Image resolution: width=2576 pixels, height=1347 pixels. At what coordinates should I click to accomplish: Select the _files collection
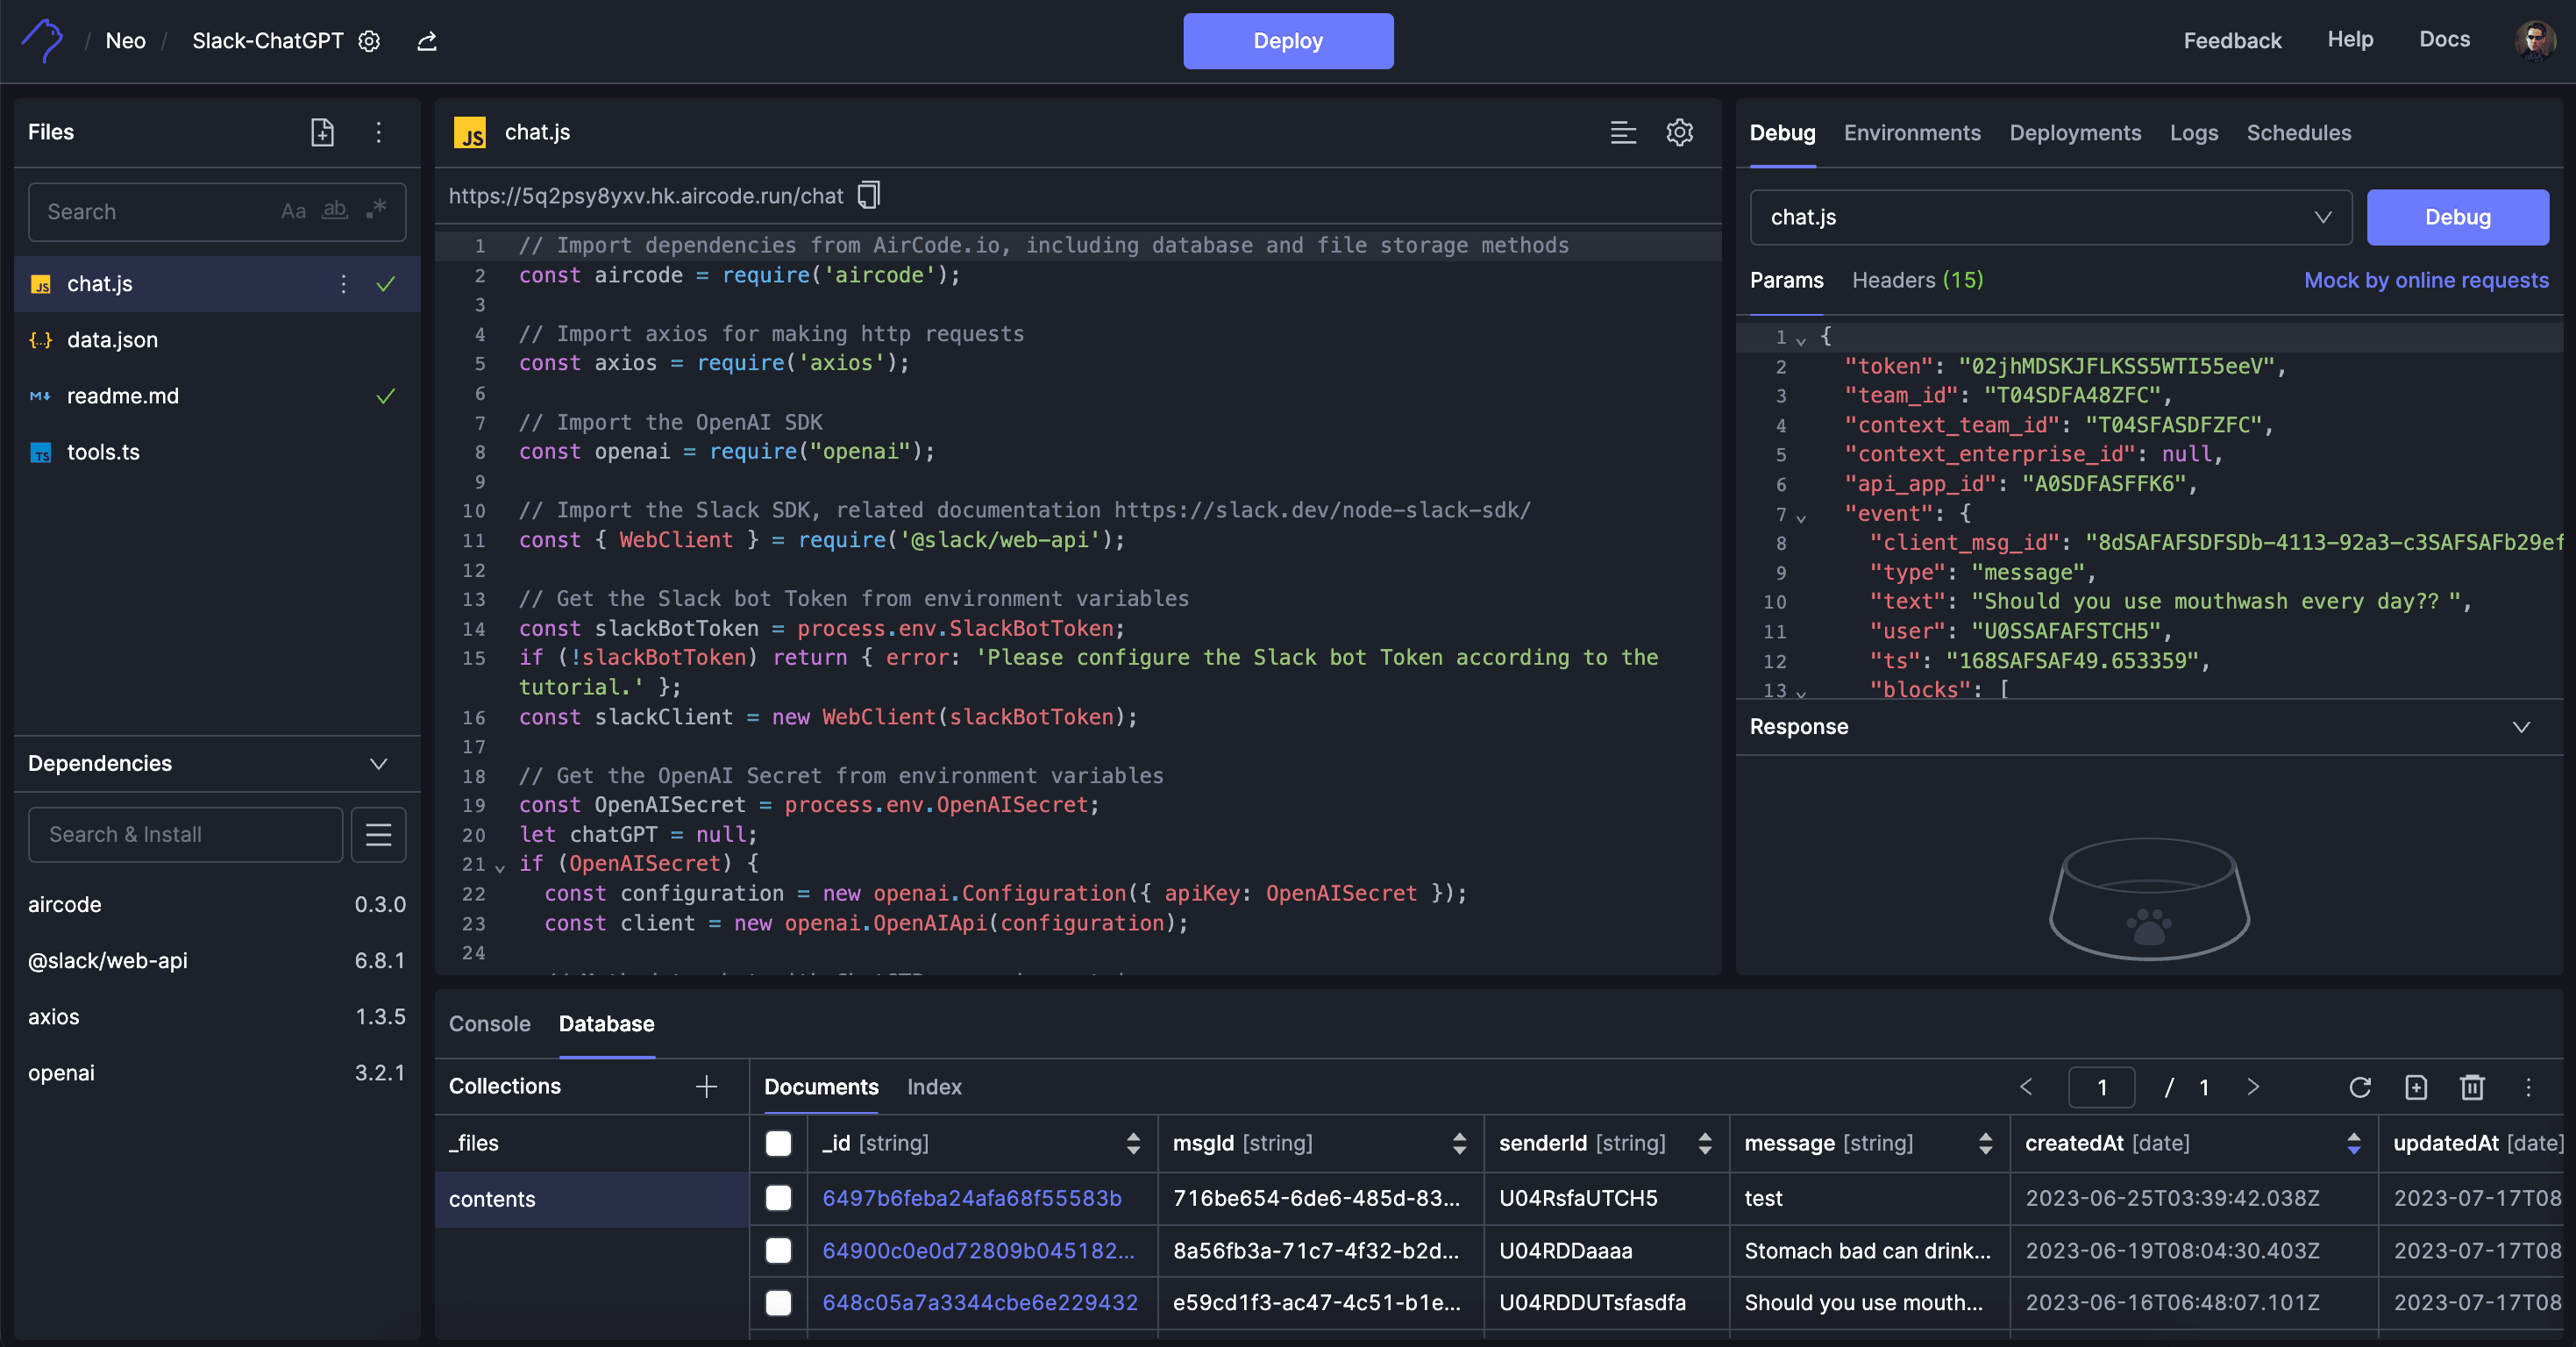591,1143
